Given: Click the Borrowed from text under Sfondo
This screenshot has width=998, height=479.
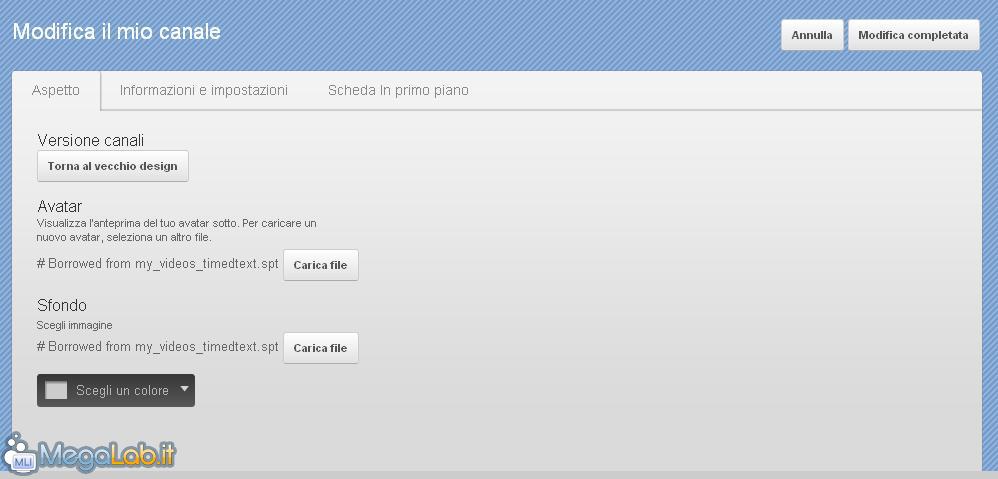Looking at the screenshot, I should pos(158,347).
